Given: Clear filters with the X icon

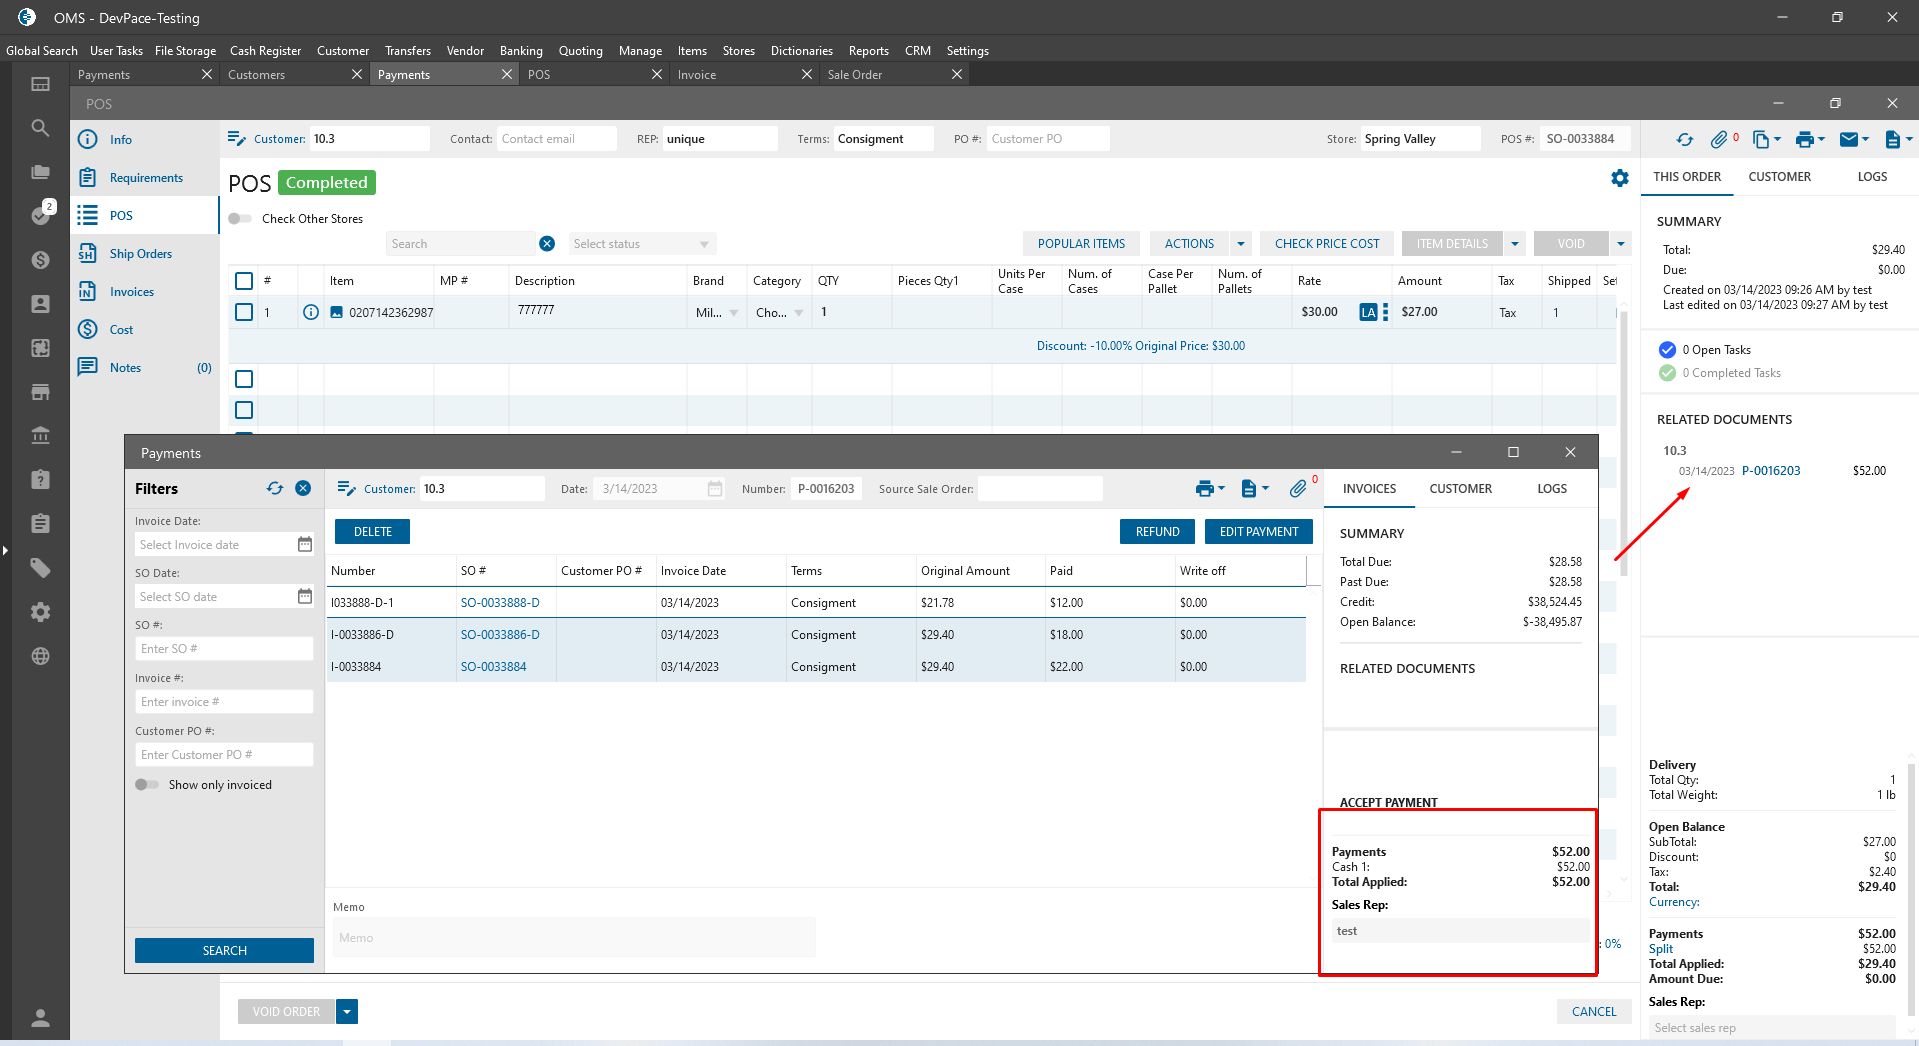Looking at the screenshot, I should pos(303,488).
